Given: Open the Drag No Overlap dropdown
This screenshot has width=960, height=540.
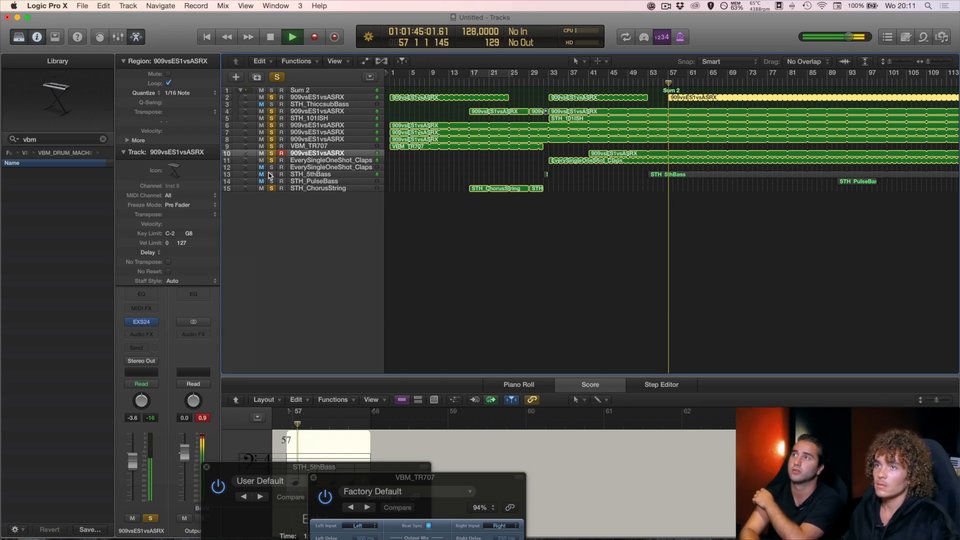Looking at the screenshot, I should pos(808,61).
